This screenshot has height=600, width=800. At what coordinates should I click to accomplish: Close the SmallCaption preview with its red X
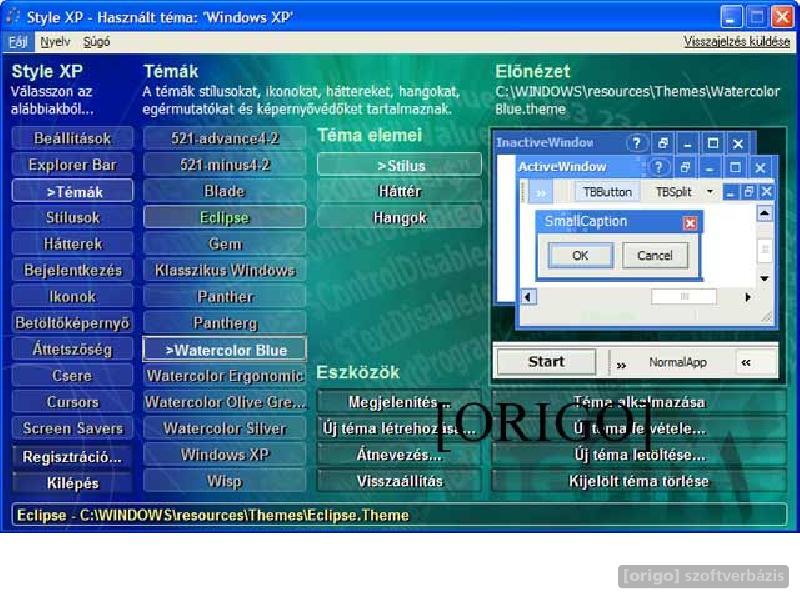(690, 222)
